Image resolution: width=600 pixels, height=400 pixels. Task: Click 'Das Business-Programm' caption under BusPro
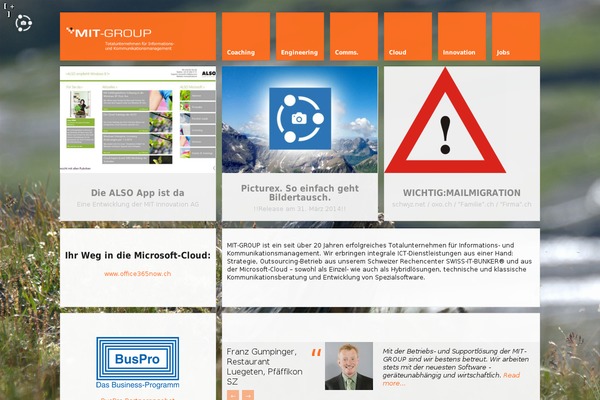pyautogui.click(x=137, y=385)
